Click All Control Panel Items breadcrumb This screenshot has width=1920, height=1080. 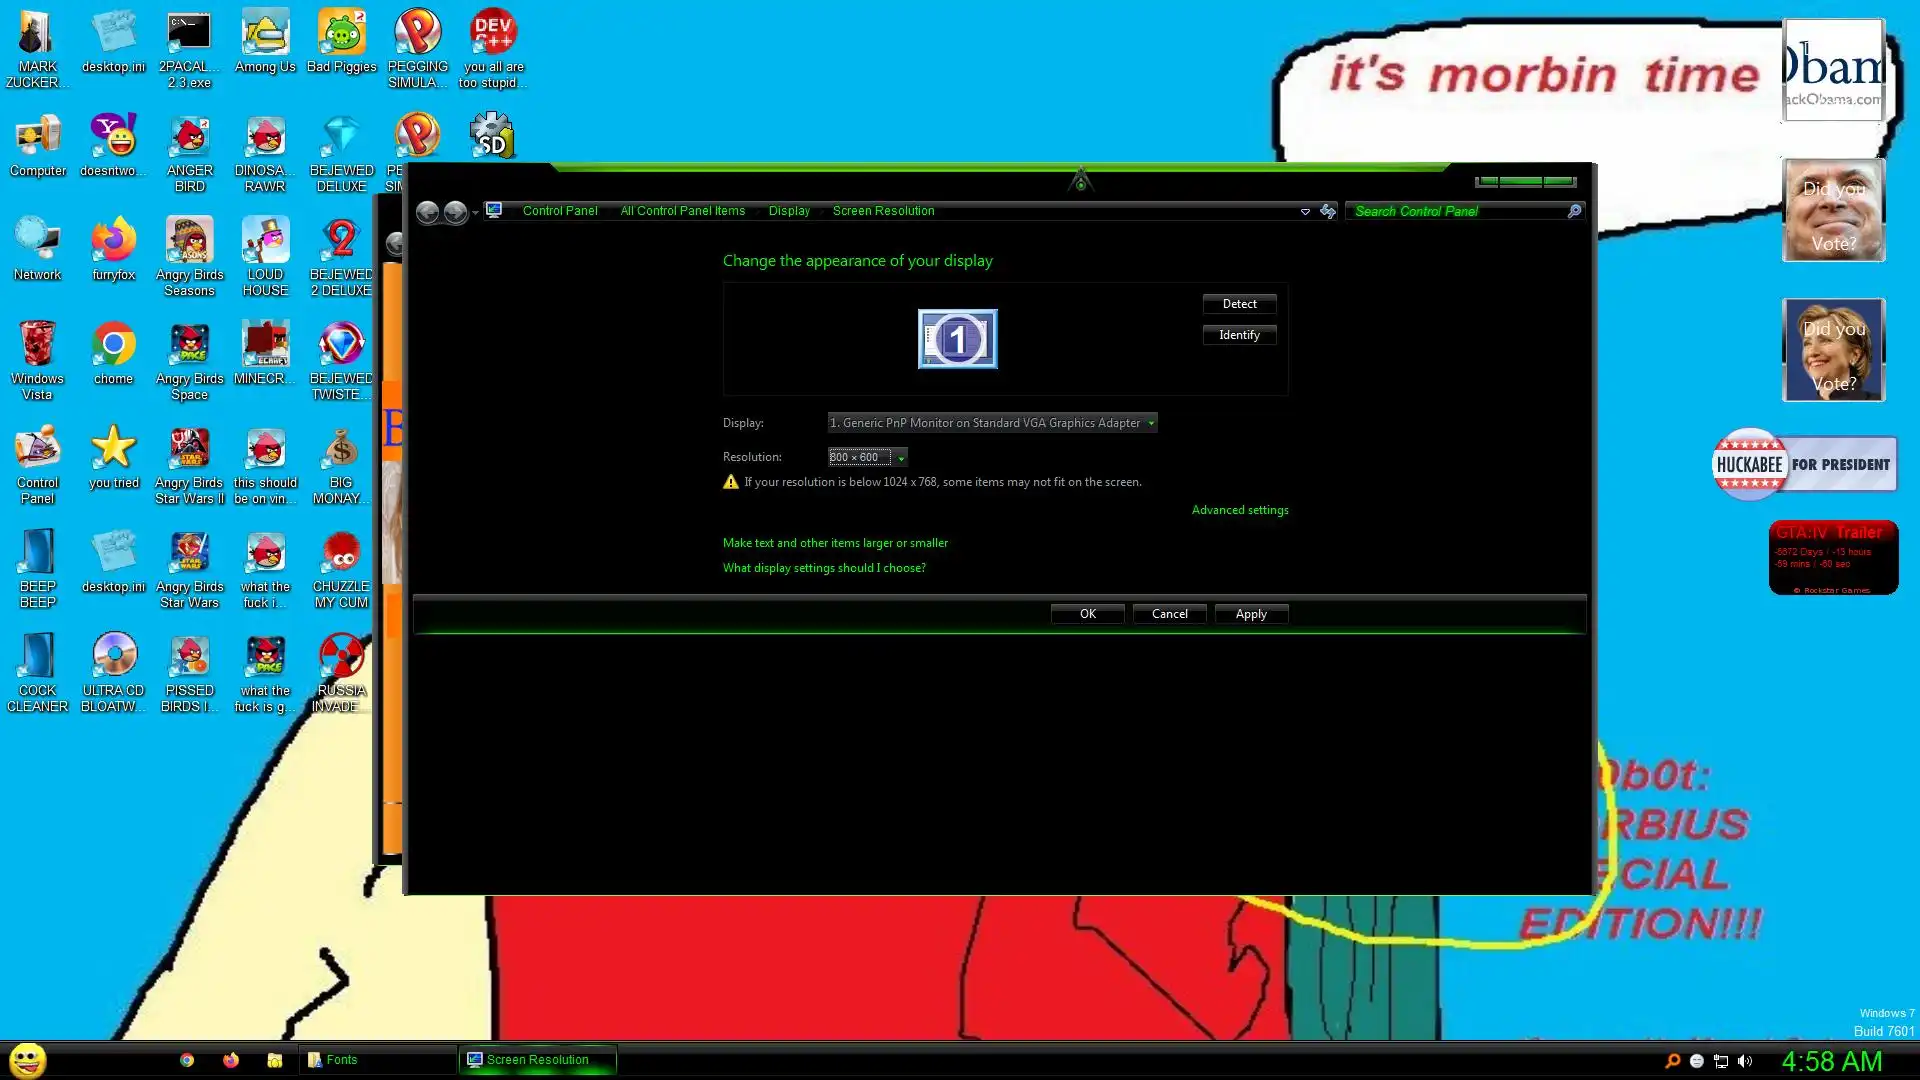pyautogui.click(x=682, y=211)
